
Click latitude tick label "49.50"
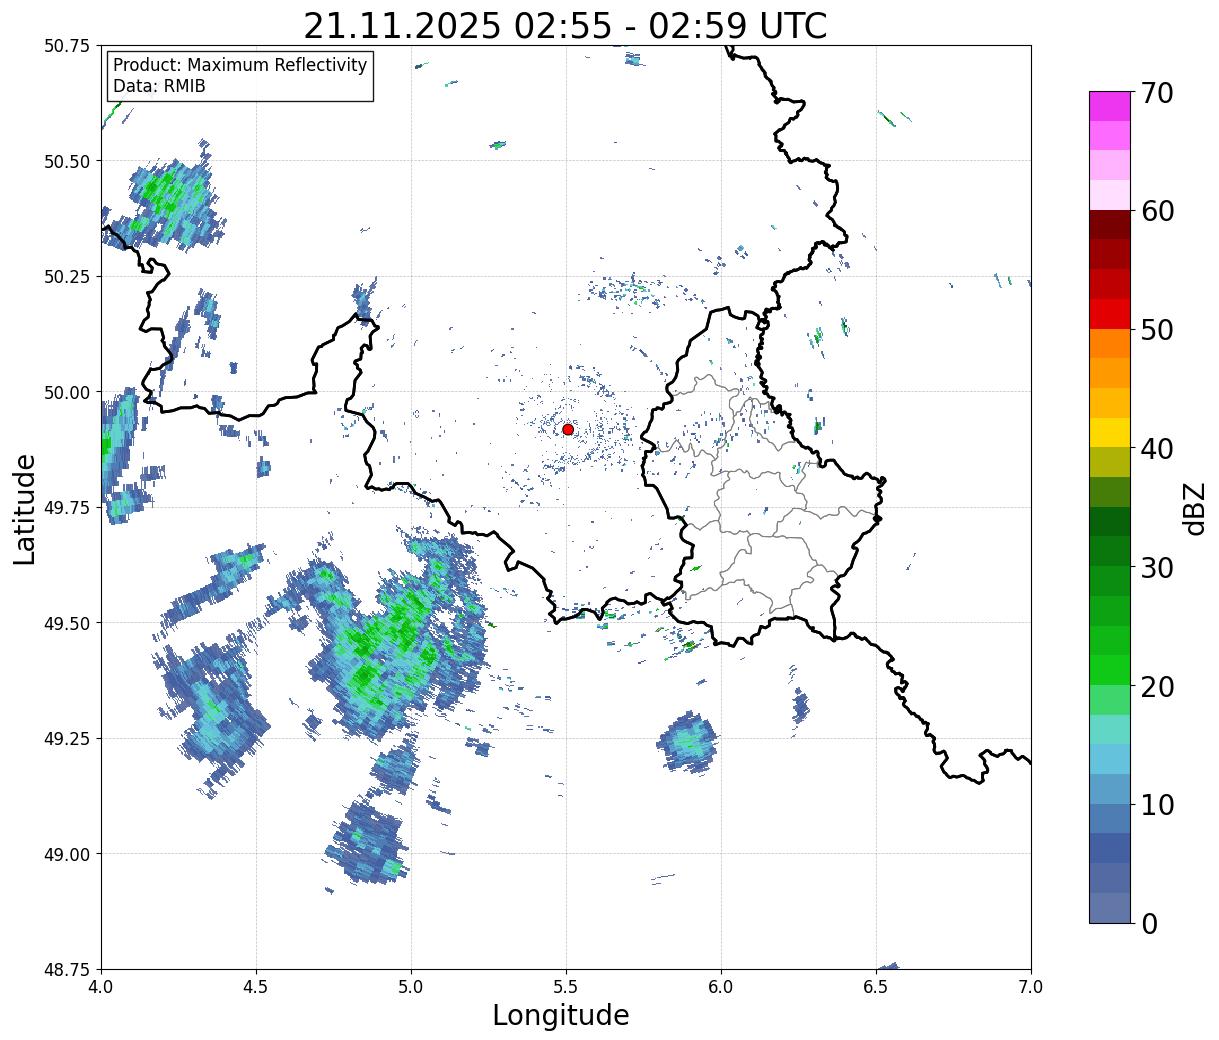pyautogui.click(x=67, y=623)
